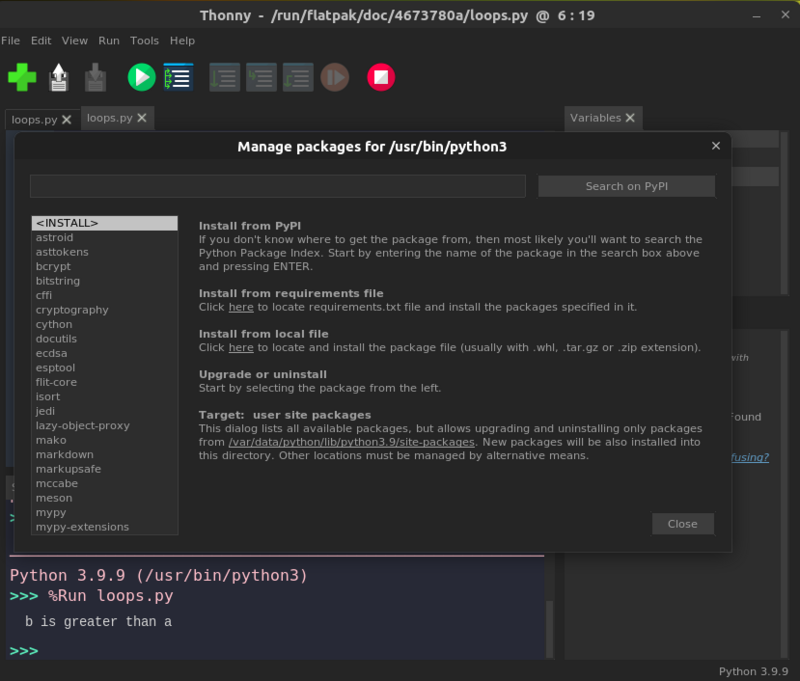This screenshot has width=800, height=681.
Task: Select the Step over icon
Action: (224, 77)
